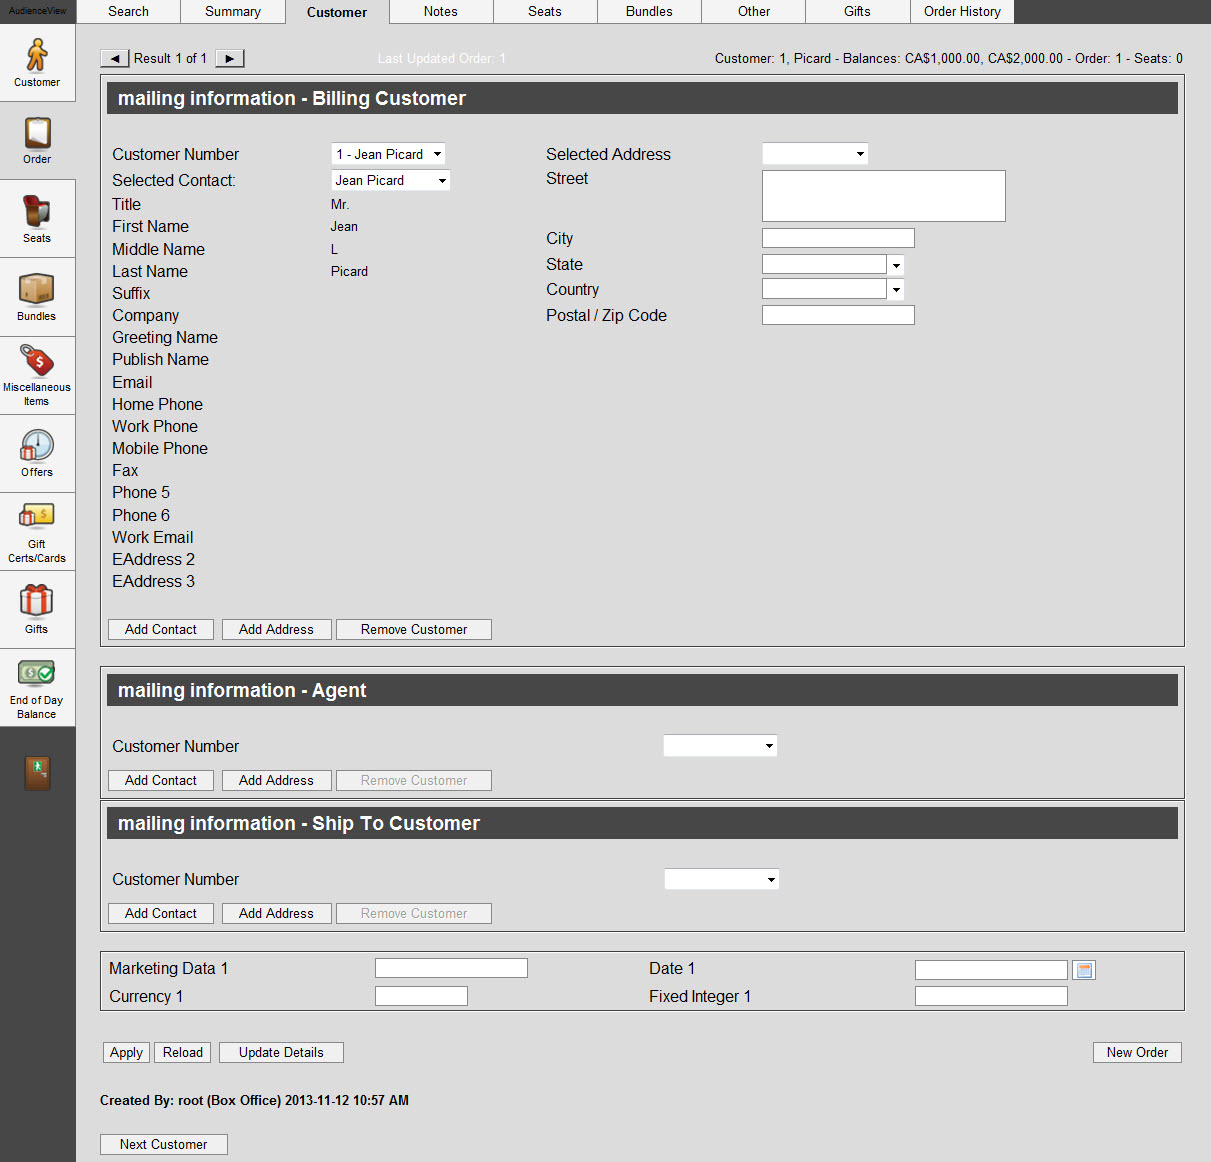Open End of Day Balance icon
Screen dimensions: 1211x1162
click(37, 687)
